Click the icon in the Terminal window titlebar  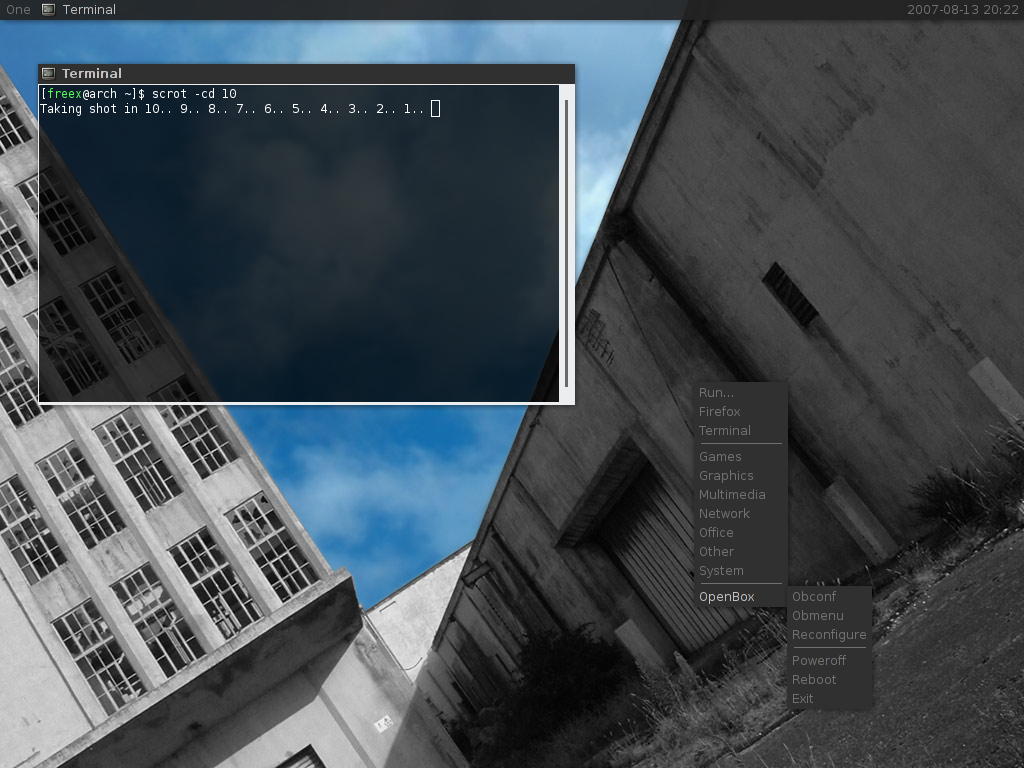[x=48, y=73]
